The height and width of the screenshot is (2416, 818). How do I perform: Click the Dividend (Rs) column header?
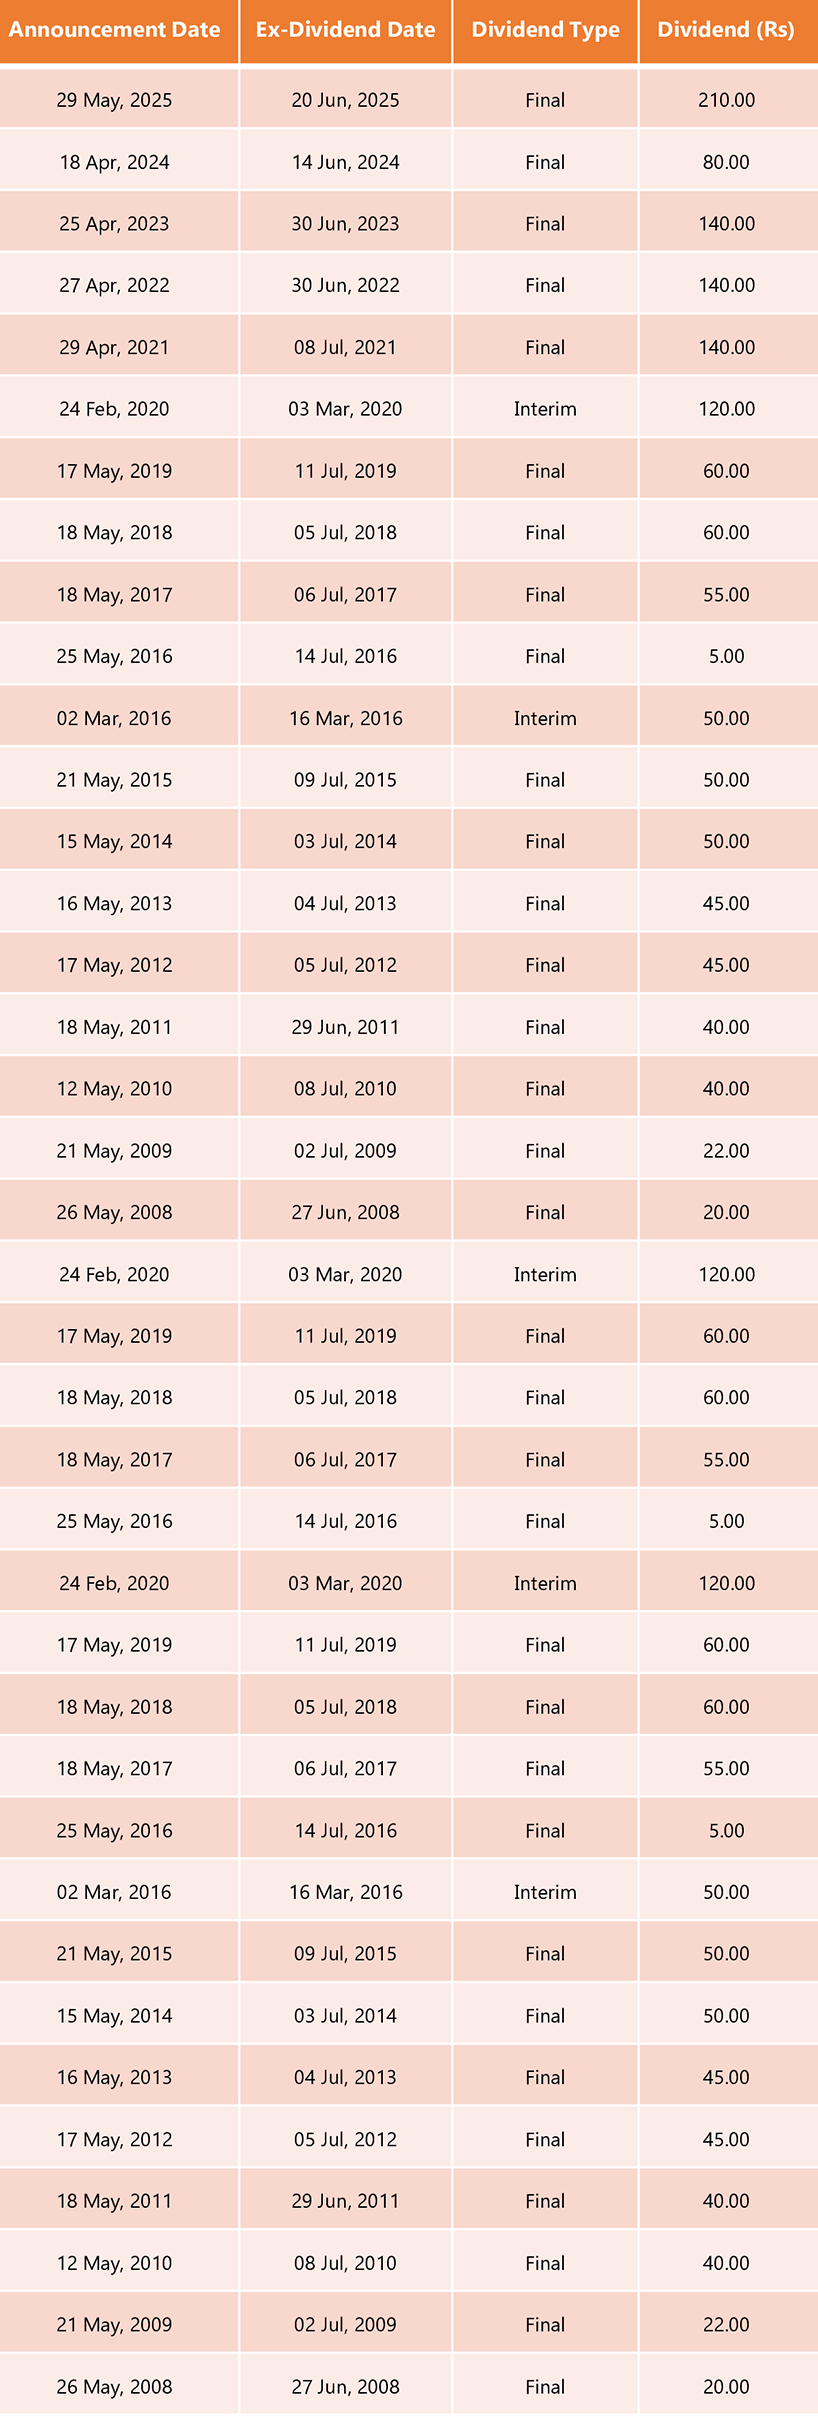click(x=726, y=30)
